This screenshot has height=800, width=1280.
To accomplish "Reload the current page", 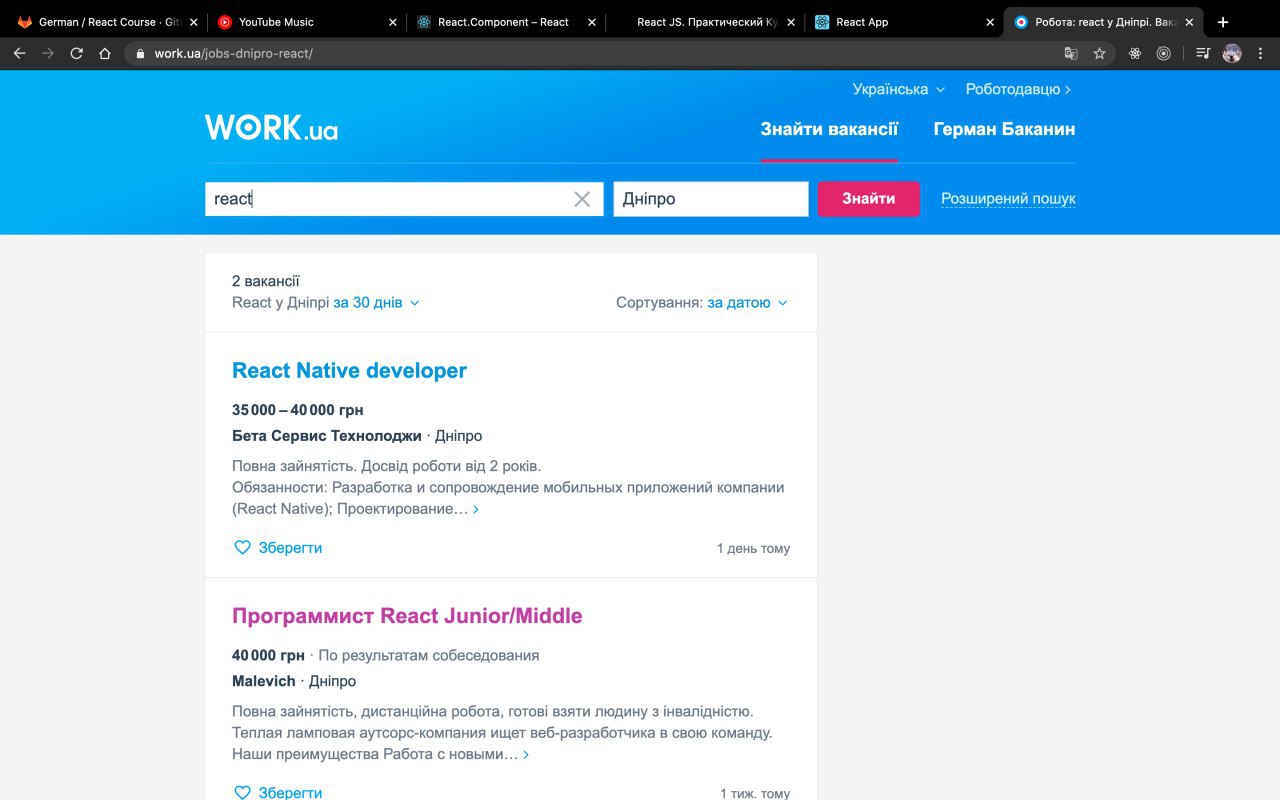I will click(76, 53).
